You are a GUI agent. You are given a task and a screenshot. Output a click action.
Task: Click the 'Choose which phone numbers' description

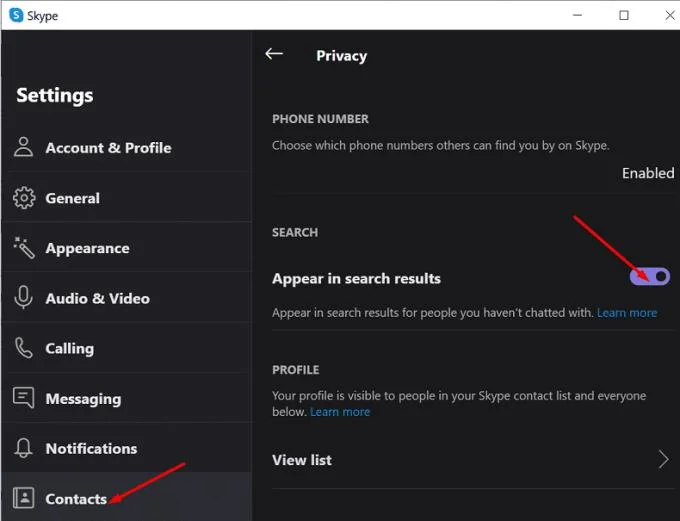click(441, 145)
